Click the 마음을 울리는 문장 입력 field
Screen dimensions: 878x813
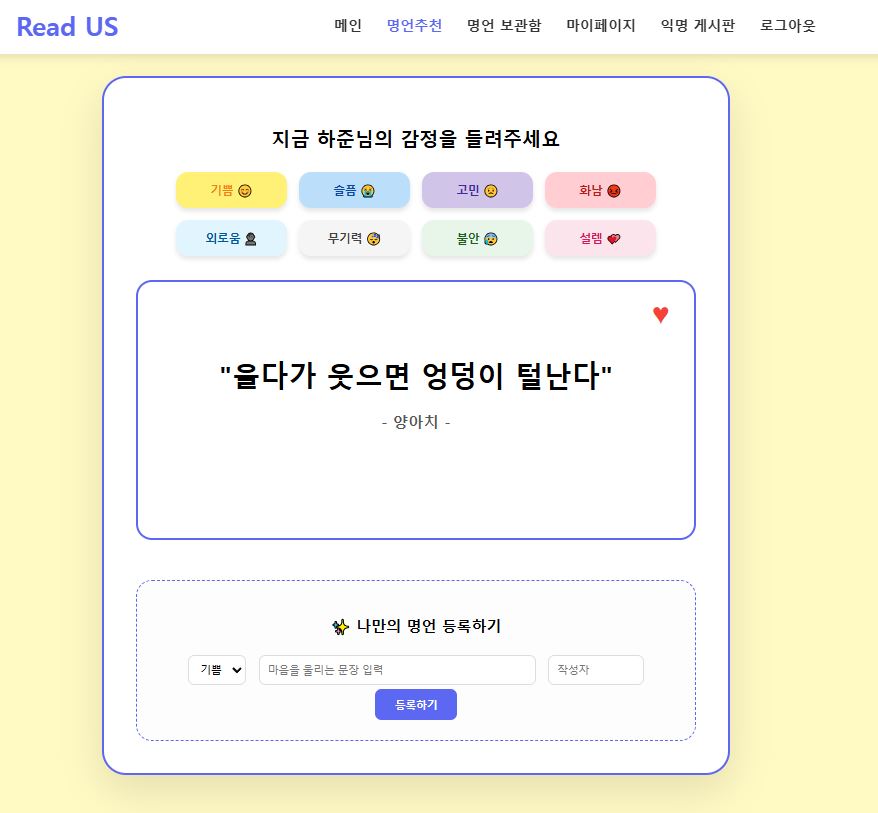397,670
